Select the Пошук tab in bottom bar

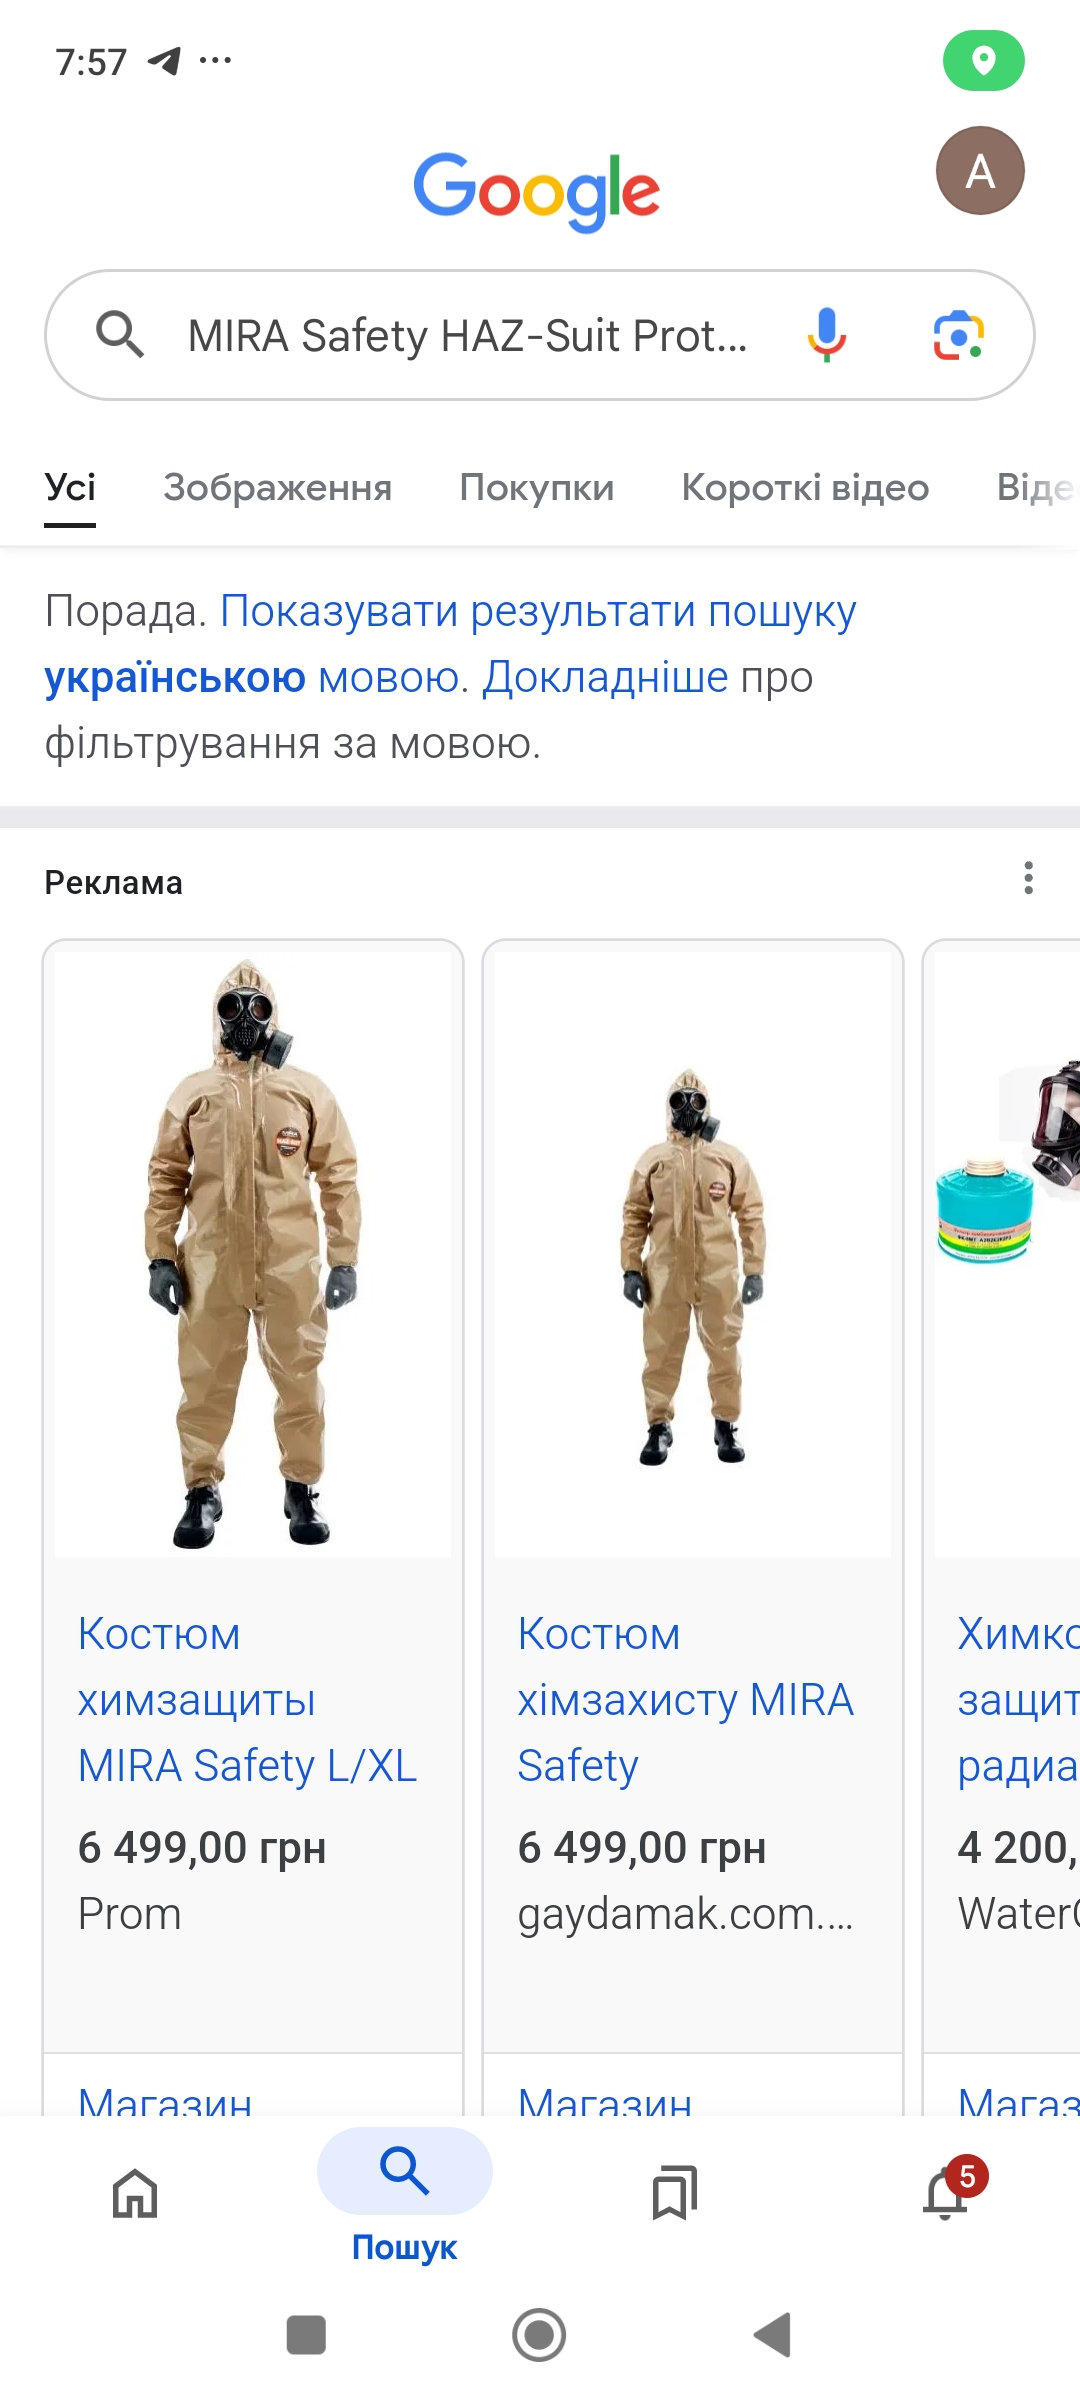click(x=404, y=2195)
